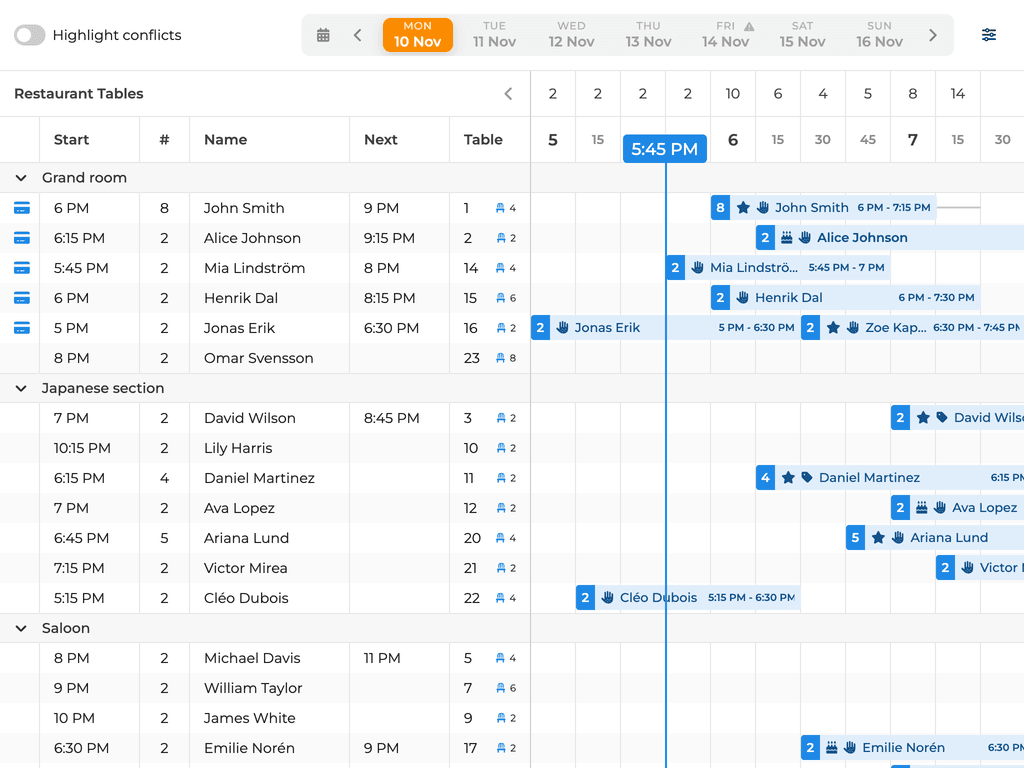
Task: Collapse the Japanese section
Action: tap(22, 388)
